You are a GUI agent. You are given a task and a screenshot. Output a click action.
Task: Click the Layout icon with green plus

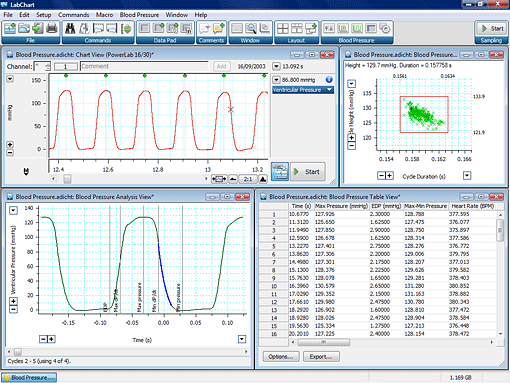[311, 28]
